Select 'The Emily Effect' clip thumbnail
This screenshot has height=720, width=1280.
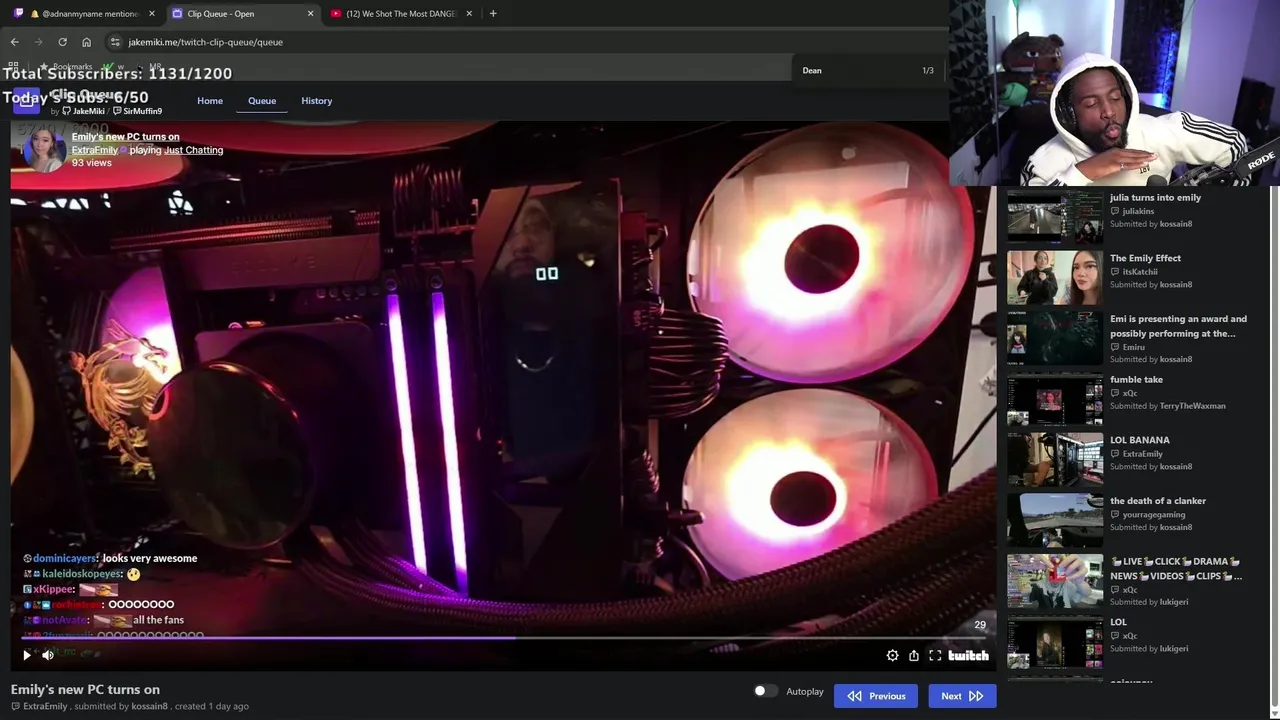[x=1055, y=278]
